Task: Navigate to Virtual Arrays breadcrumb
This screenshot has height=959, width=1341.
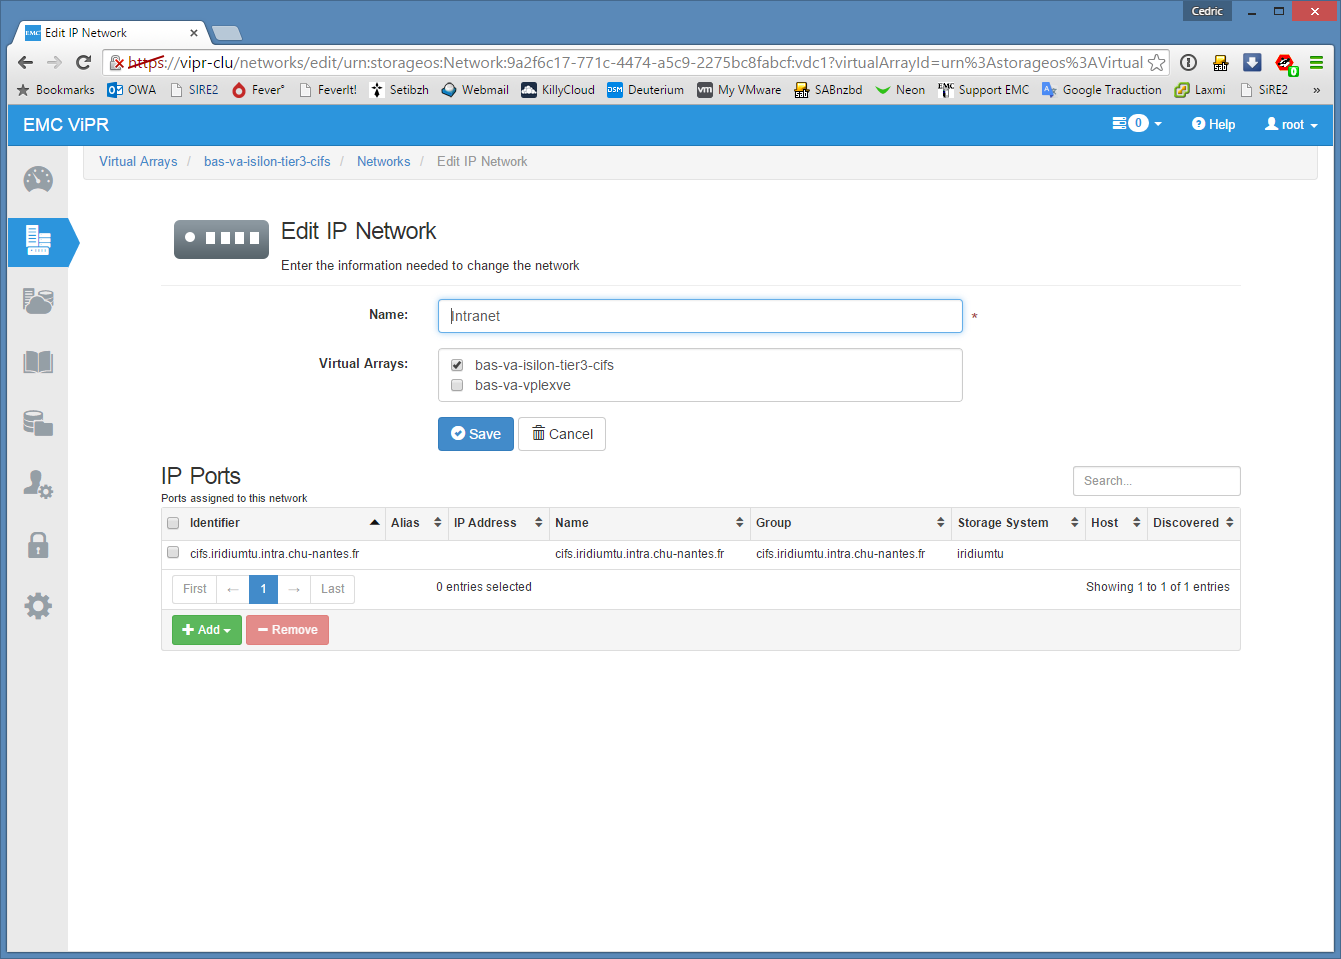Action: 138,161
